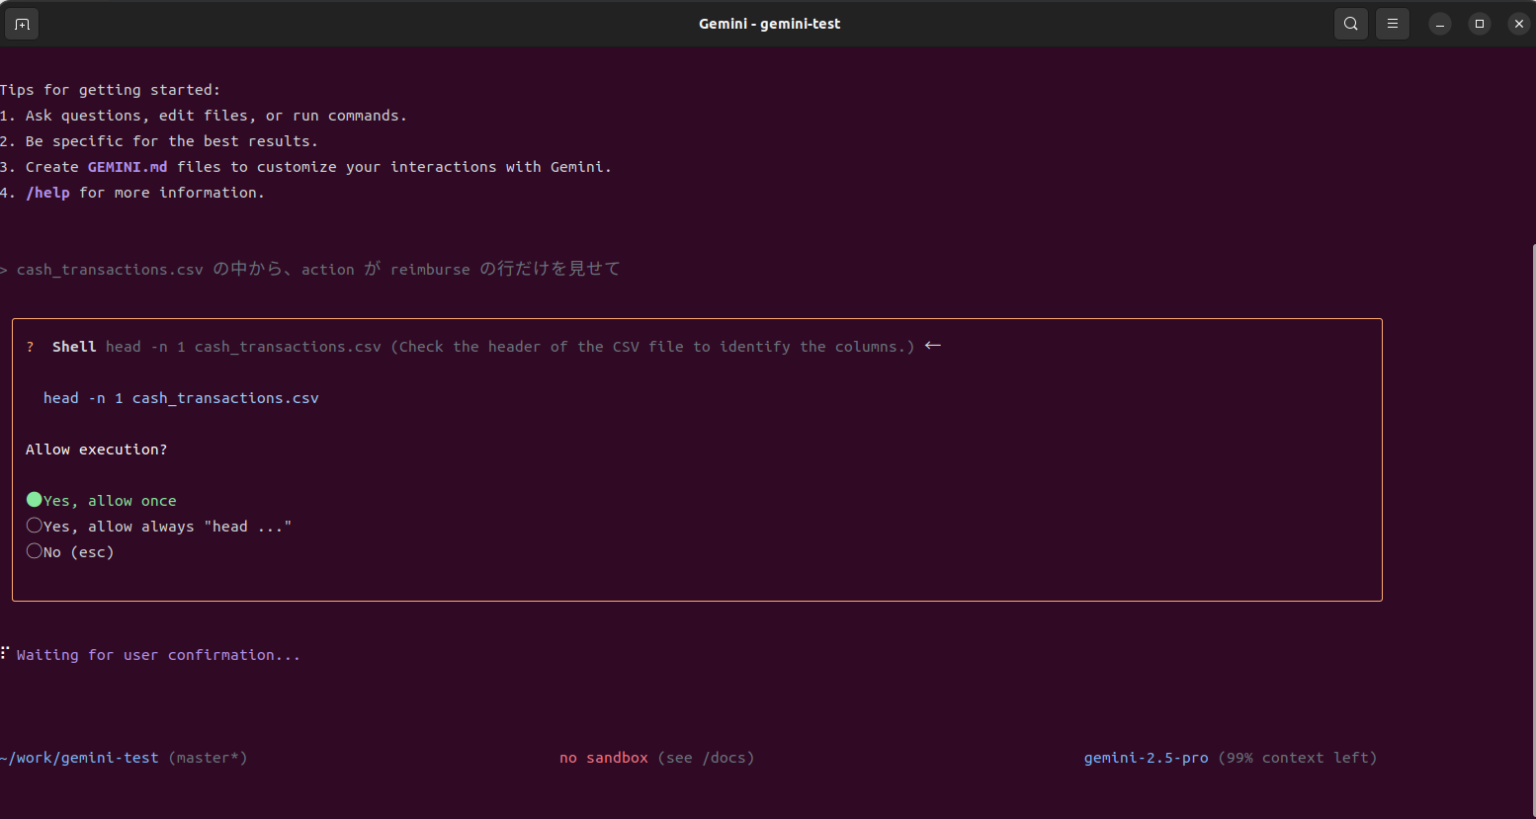
Task: Choose the No (esc) option
Action: [70, 551]
